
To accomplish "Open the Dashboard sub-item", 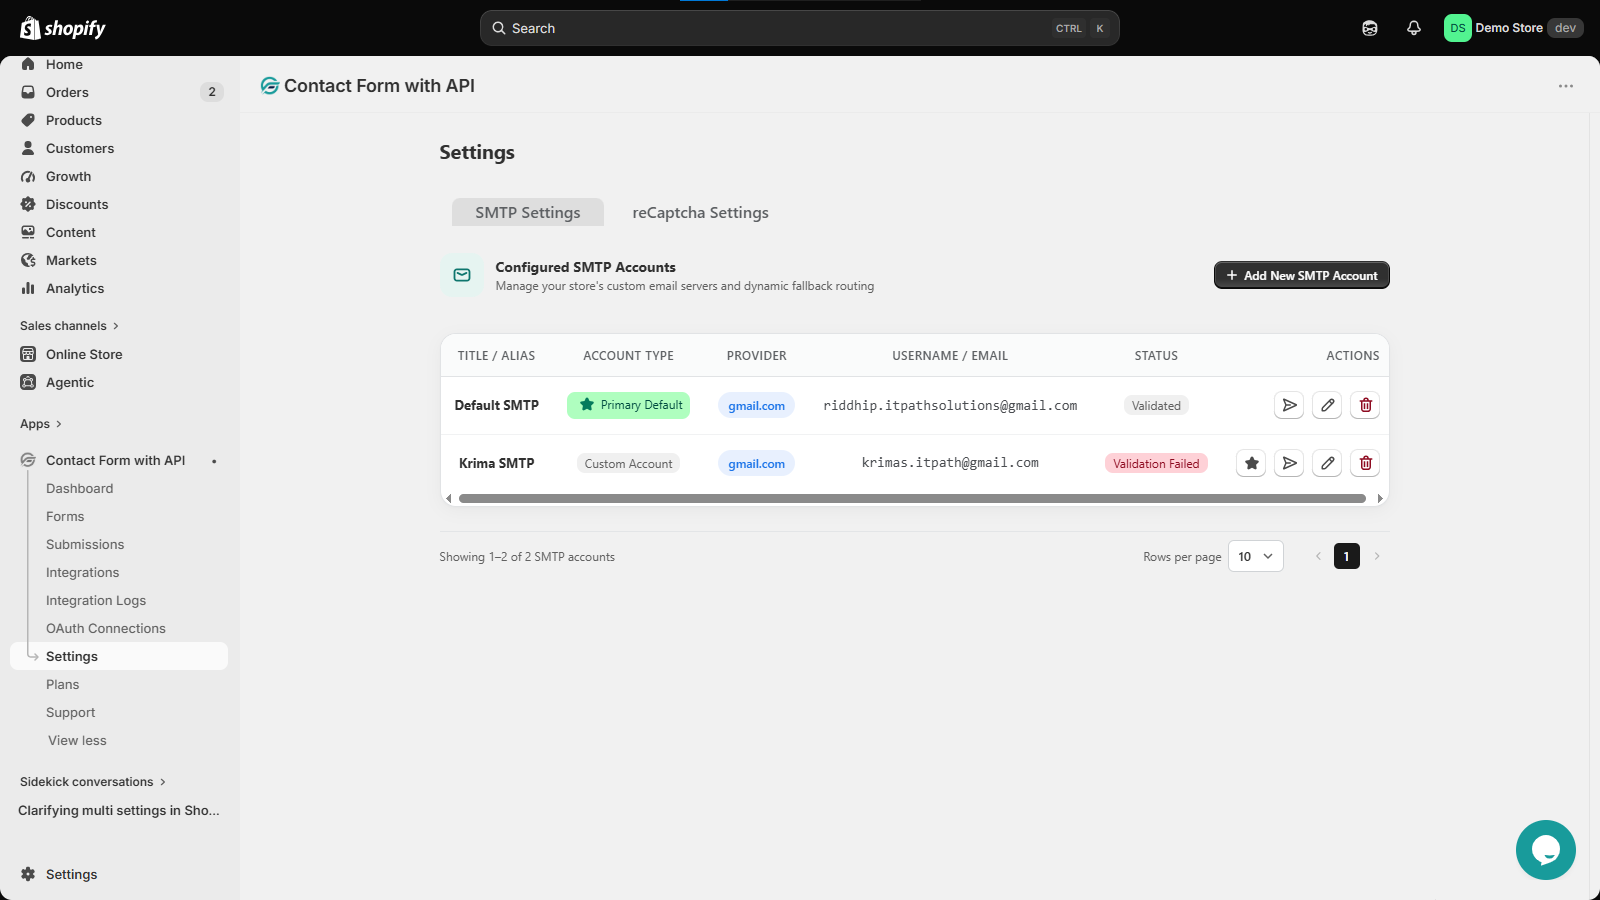I will tap(79, 488).
